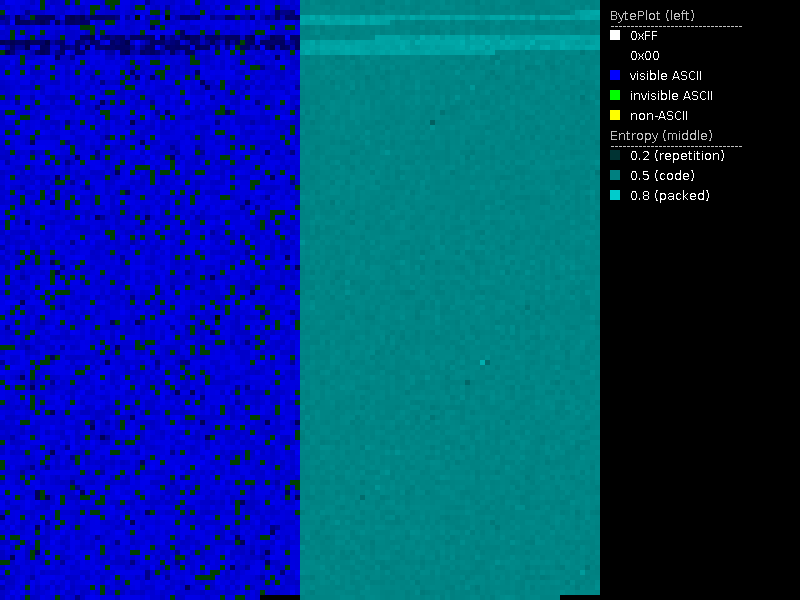Click the blue visible ASCII swatch
The image size is (800, 600).
click(615, 75)
